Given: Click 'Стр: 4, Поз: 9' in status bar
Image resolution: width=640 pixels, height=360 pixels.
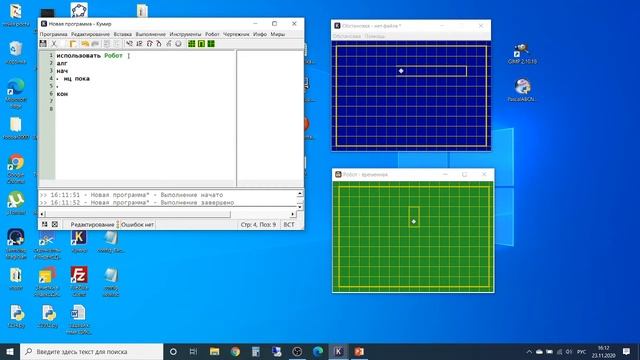Looking at the screenshot, I should 258,224.
